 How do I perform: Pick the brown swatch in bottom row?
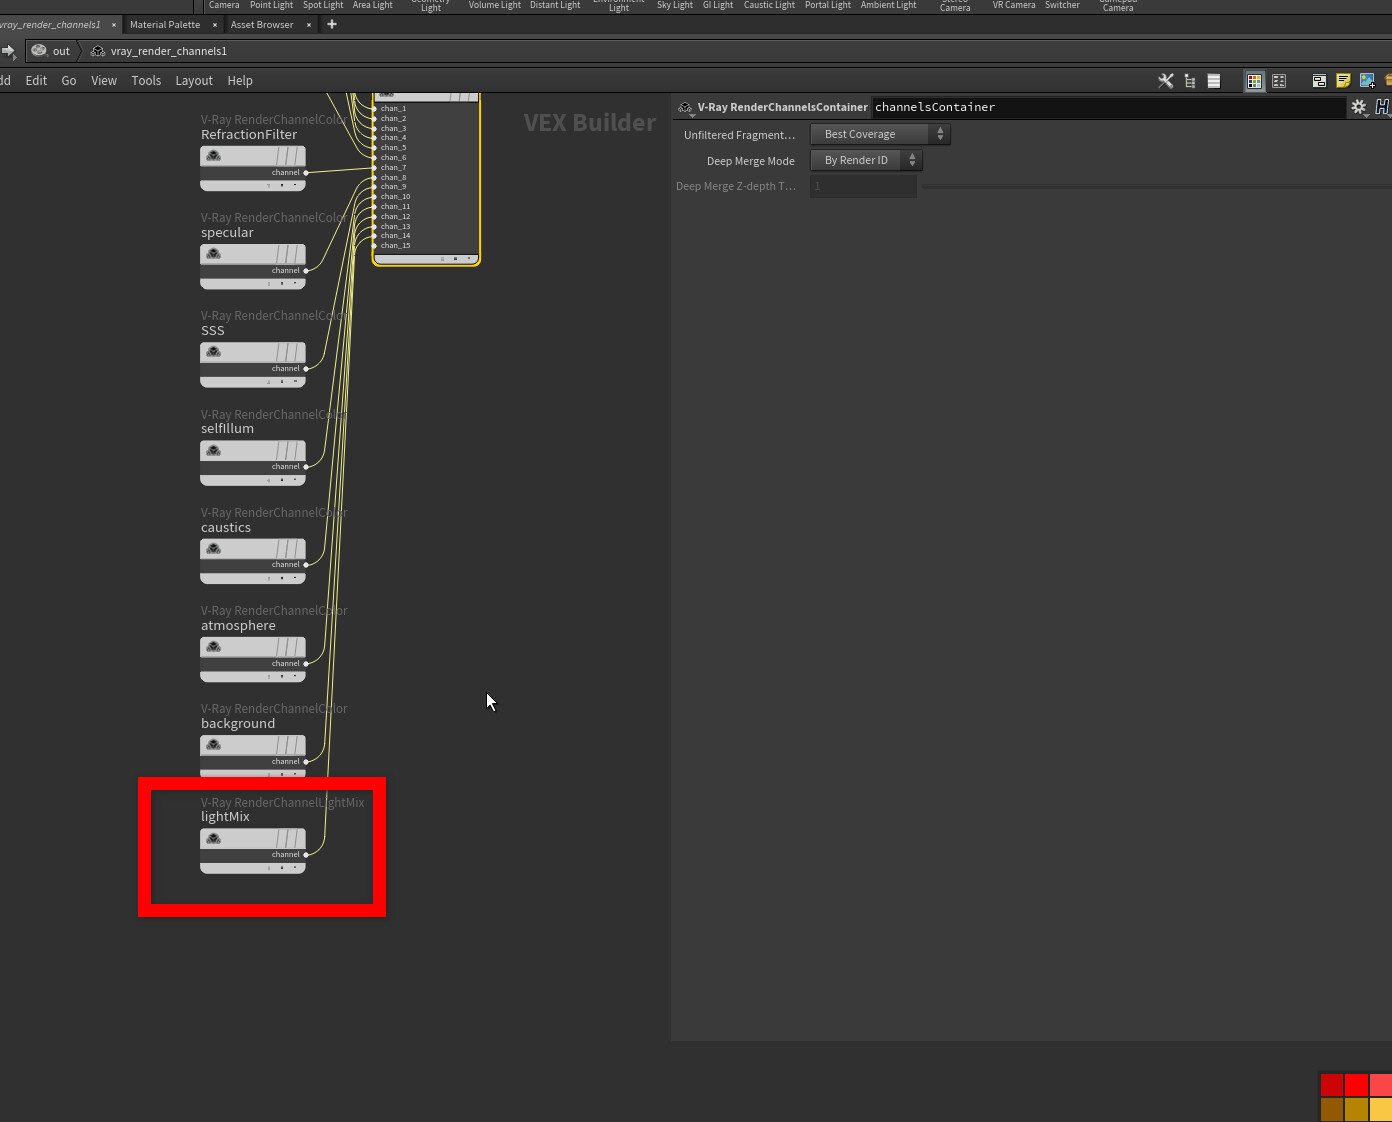[x=1332, y=1109]
